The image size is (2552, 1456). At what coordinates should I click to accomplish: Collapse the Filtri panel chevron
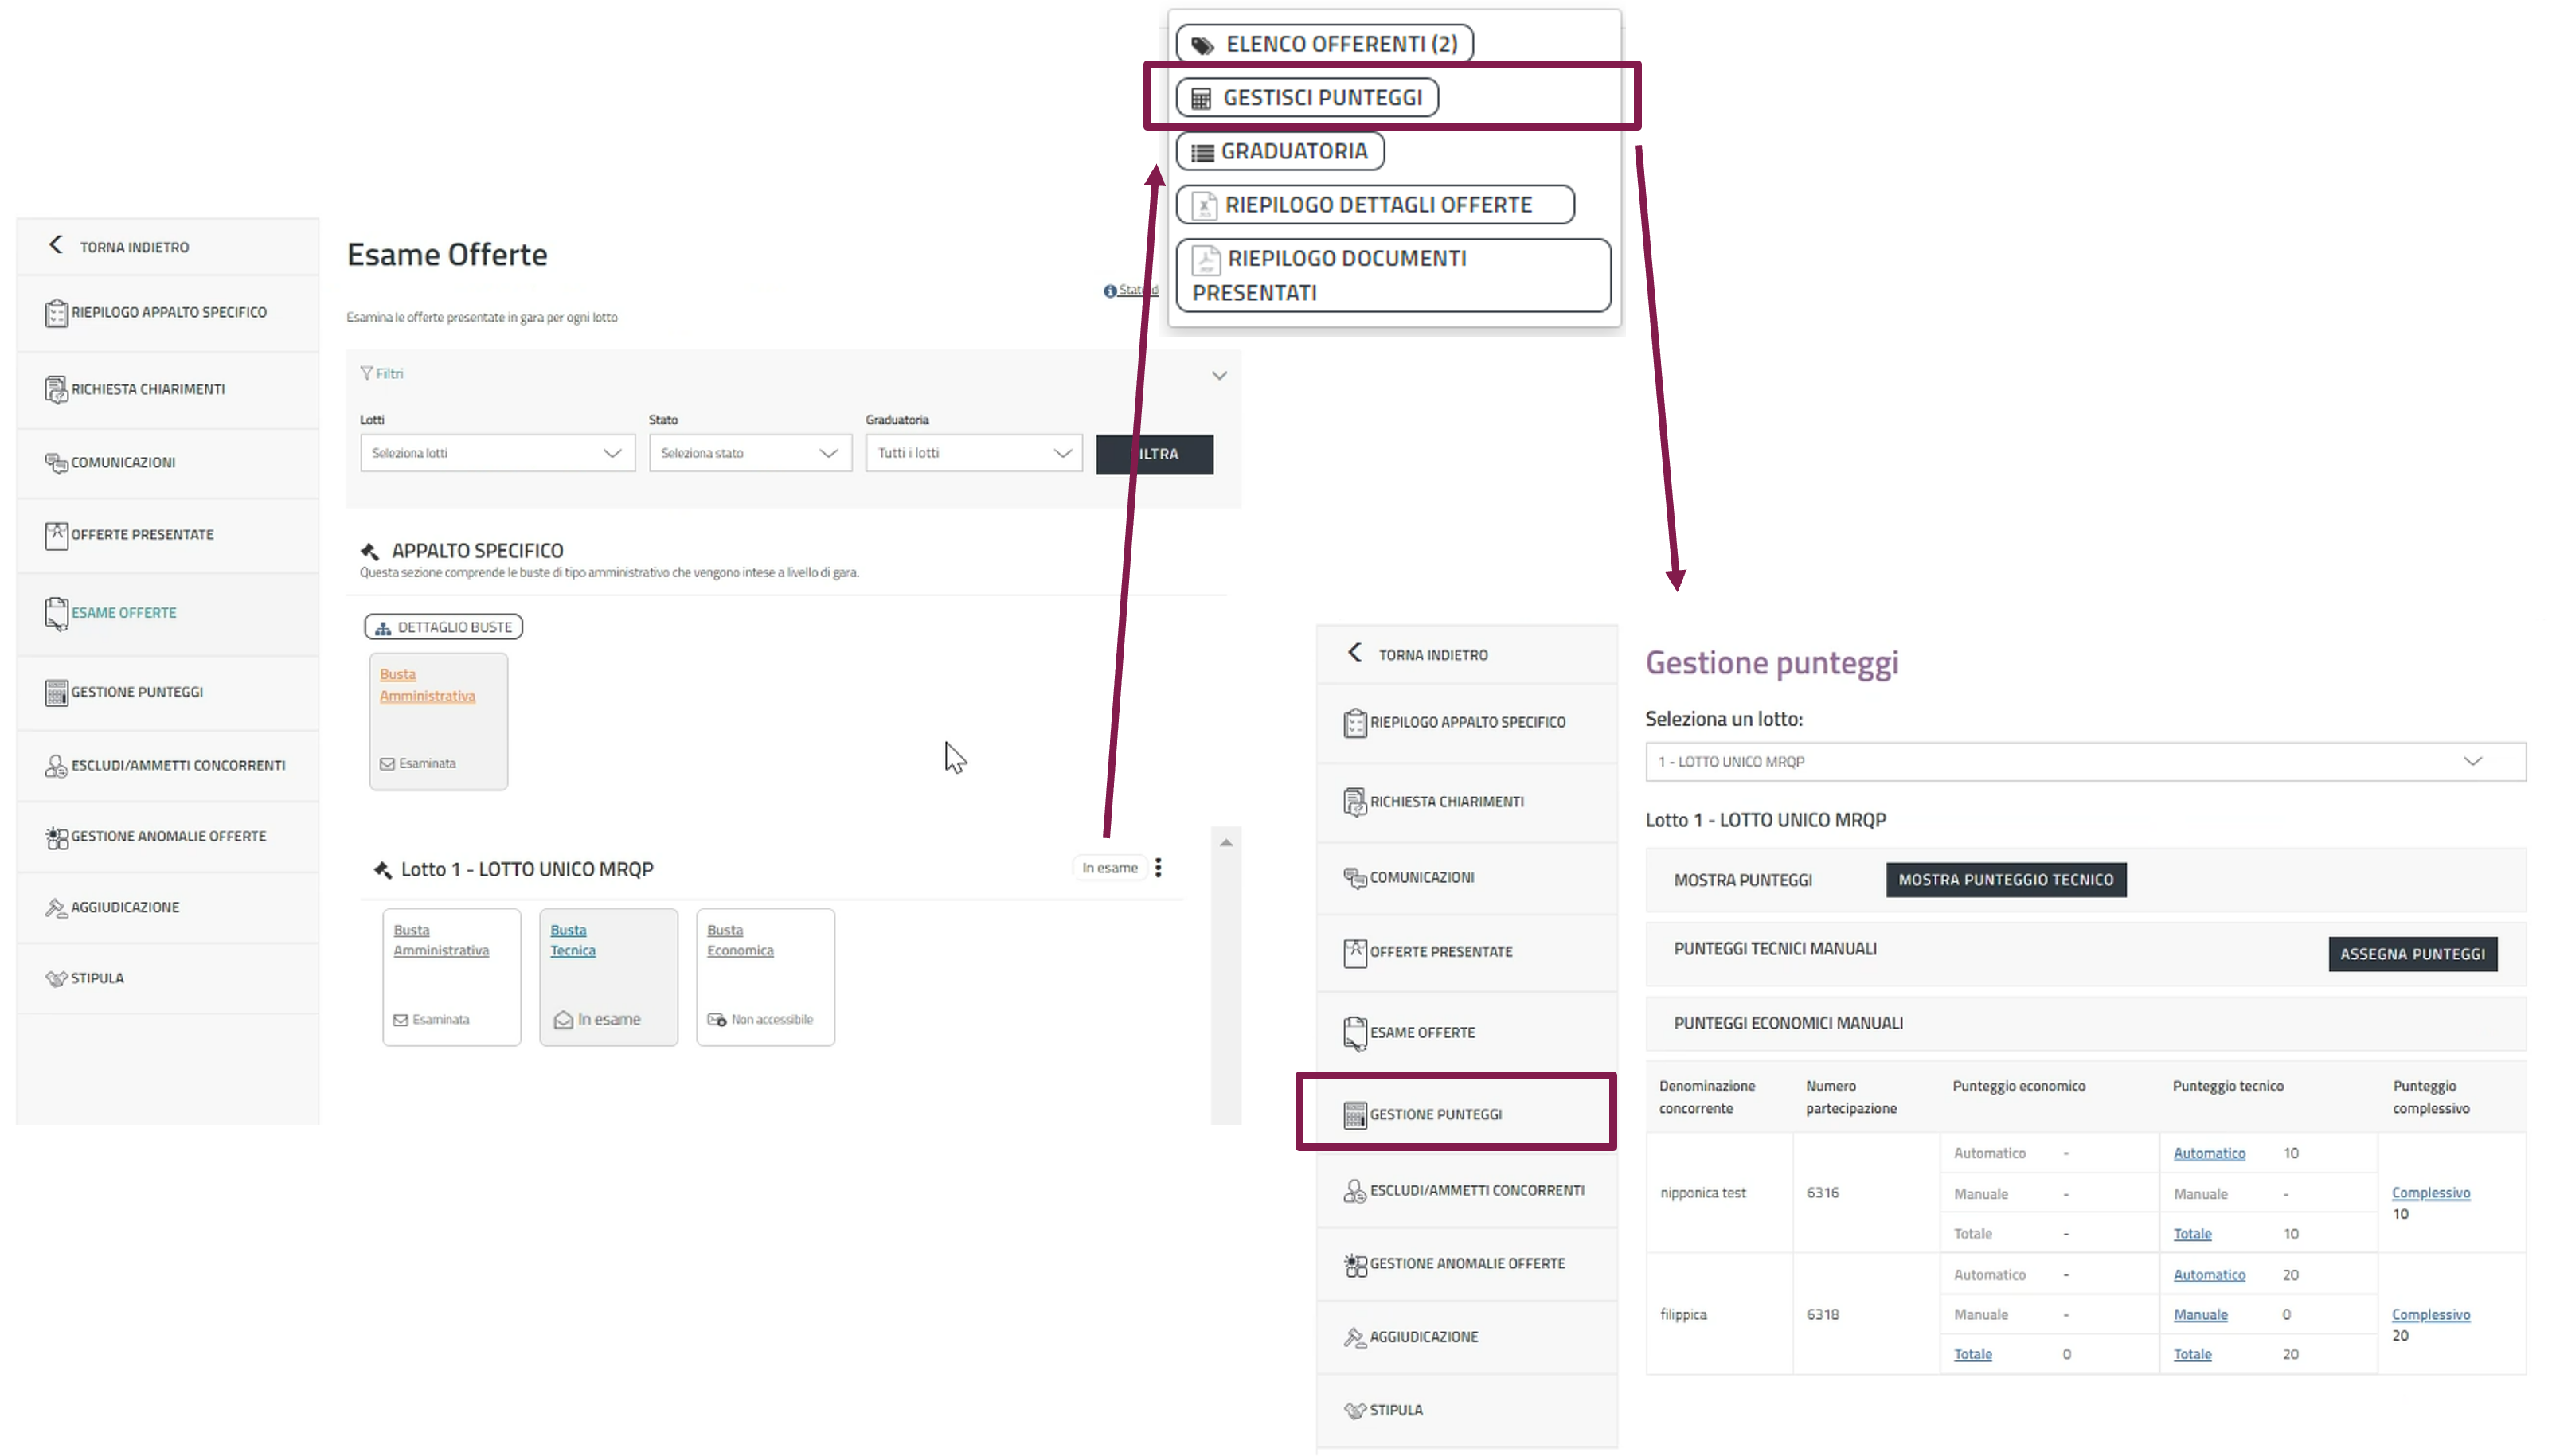(x=1219, y=375)
